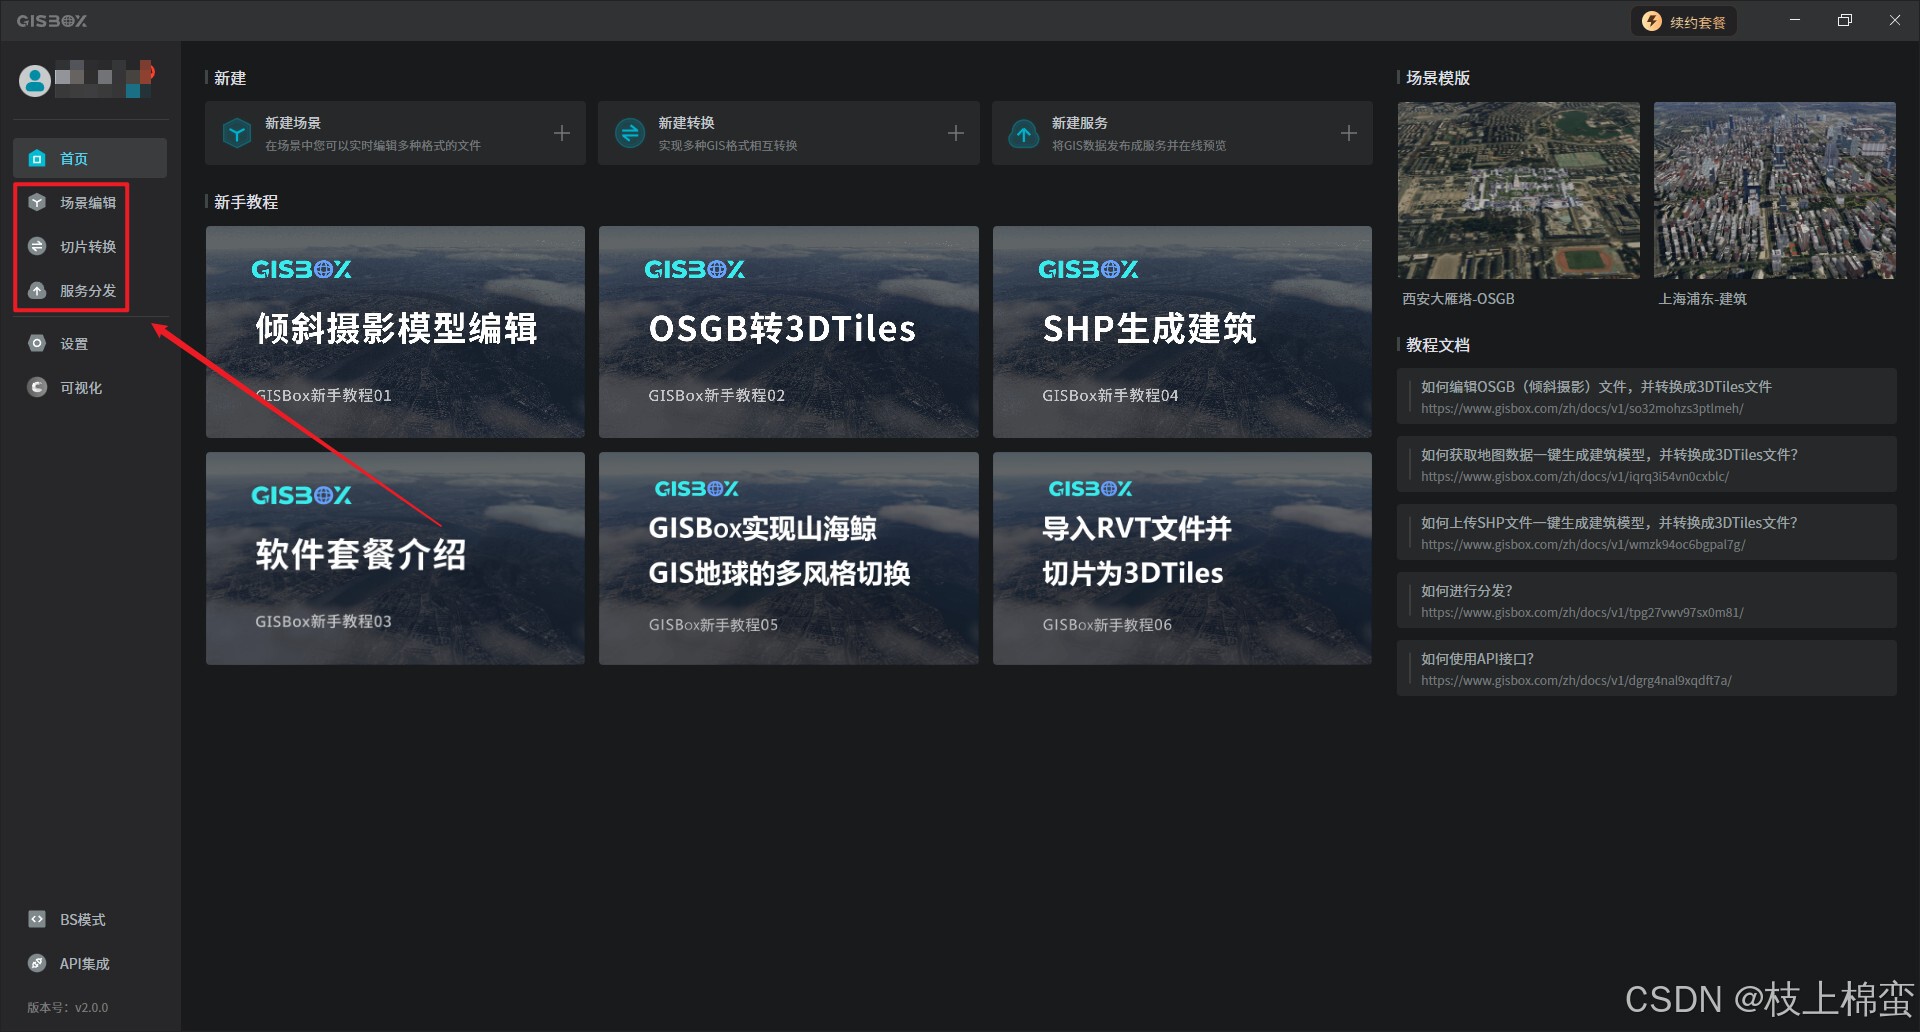Close the GISBox window
1920x1032 pixels.
pos(1895,20)
